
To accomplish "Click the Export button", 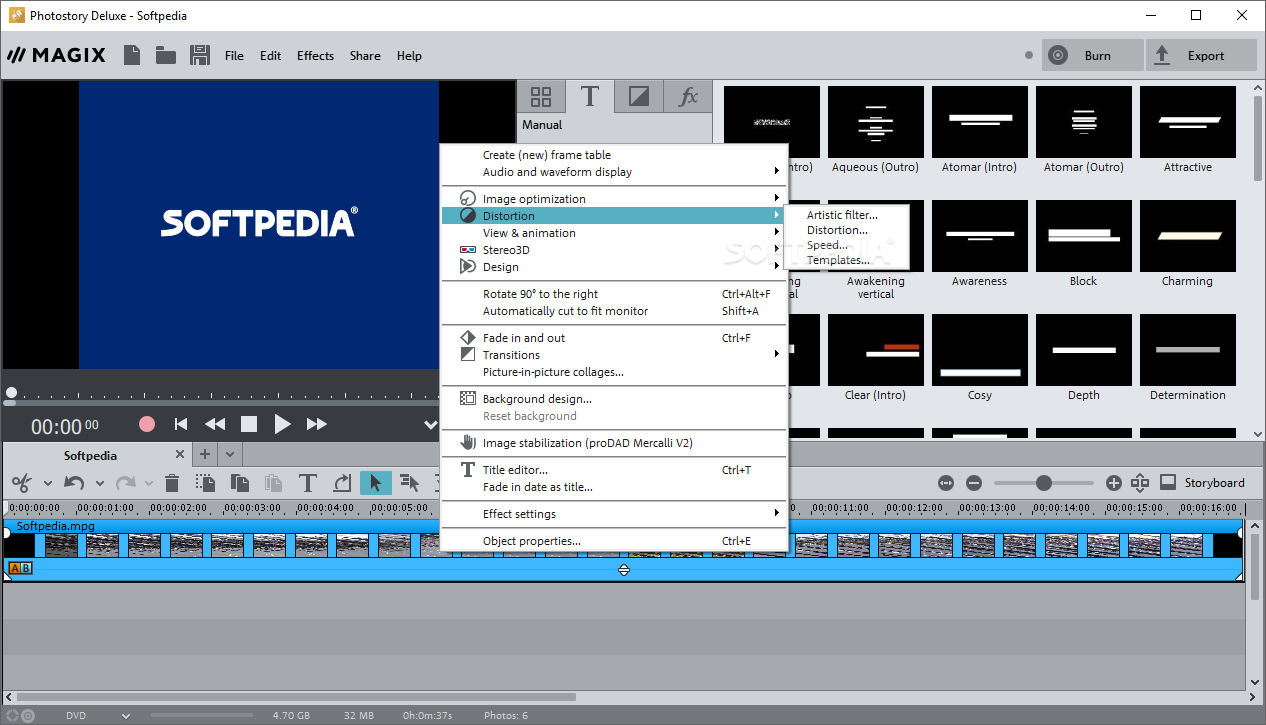I will pos(1201,55).
